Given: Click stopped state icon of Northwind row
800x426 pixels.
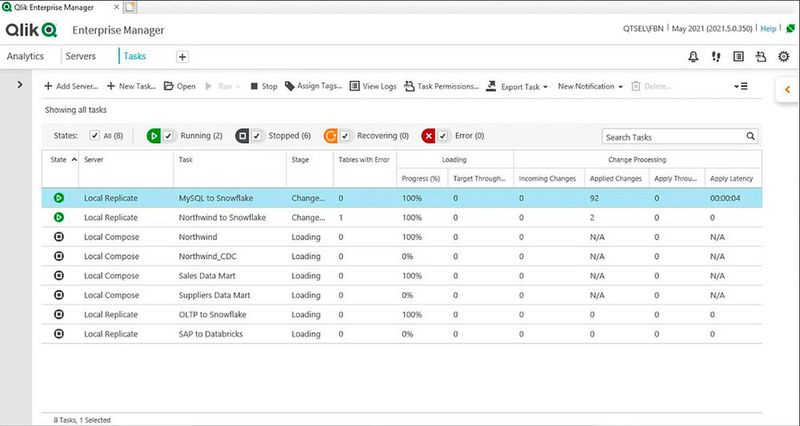Looking at the screenshot, I should (59, 237).
